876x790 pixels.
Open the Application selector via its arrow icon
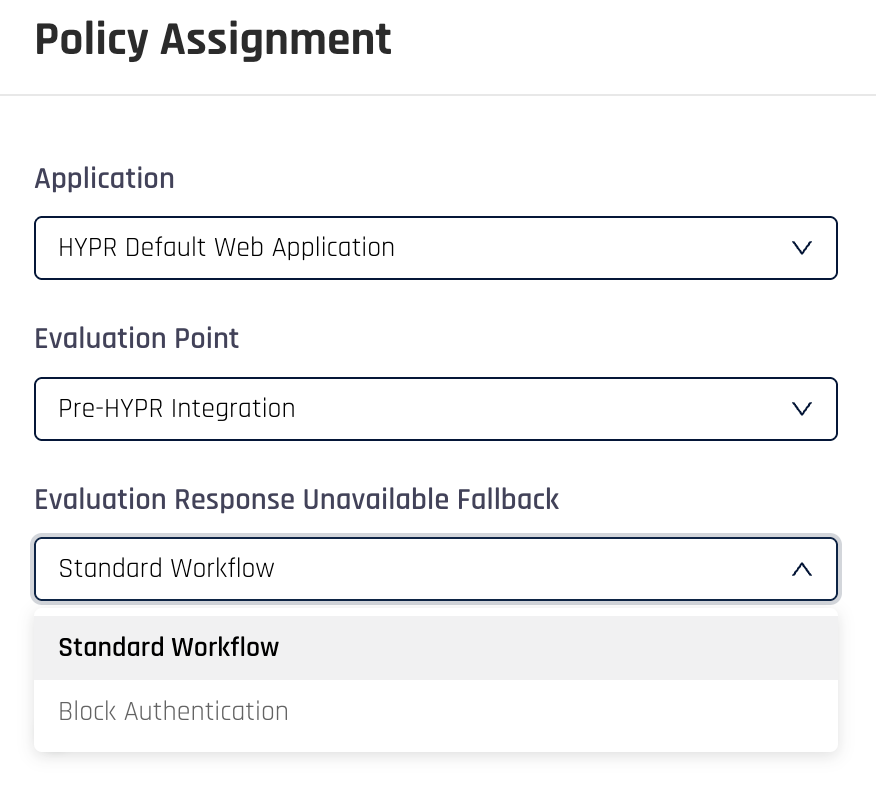801,248
